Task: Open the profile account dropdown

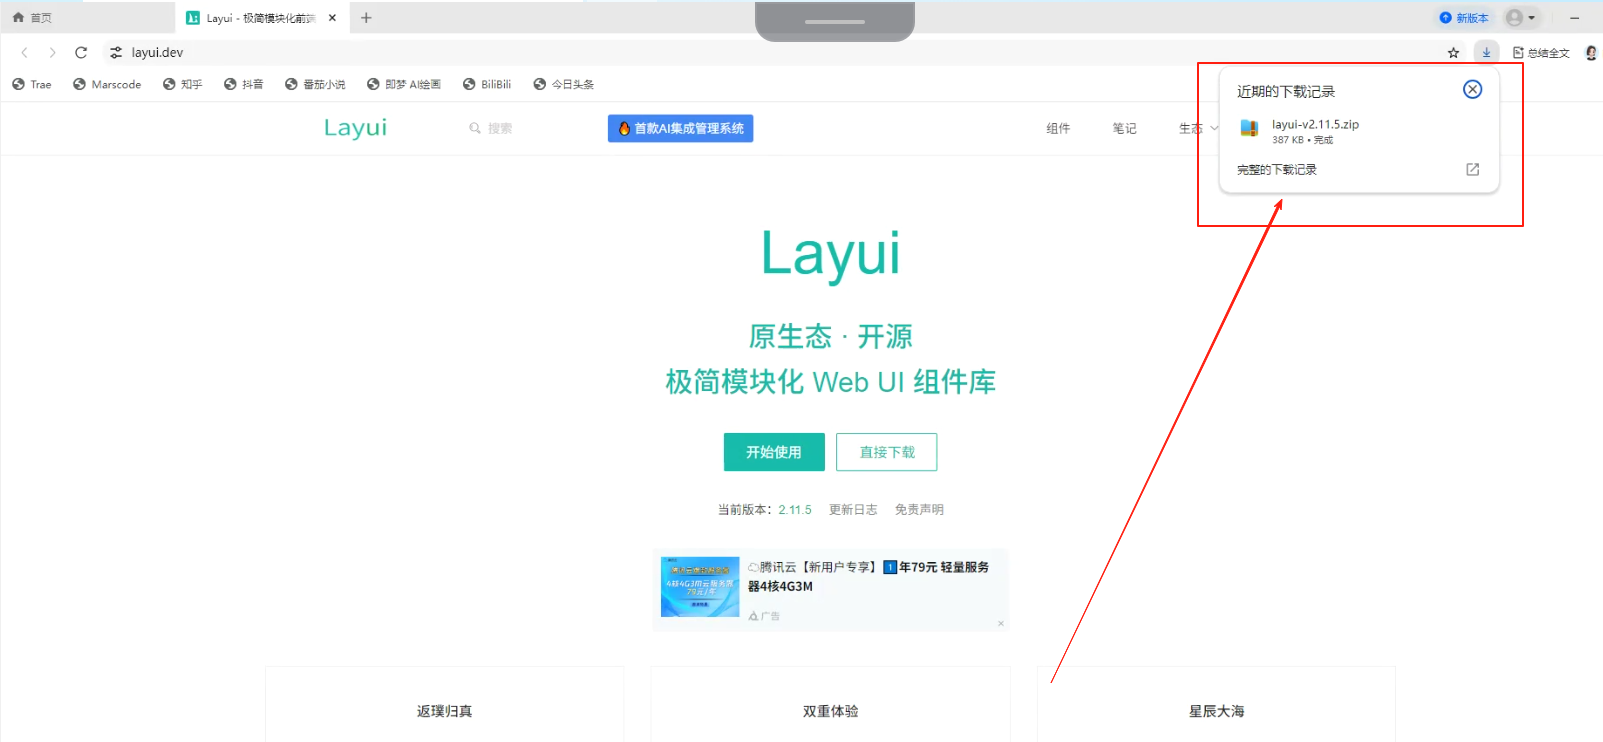Action: pos(1521,18)
